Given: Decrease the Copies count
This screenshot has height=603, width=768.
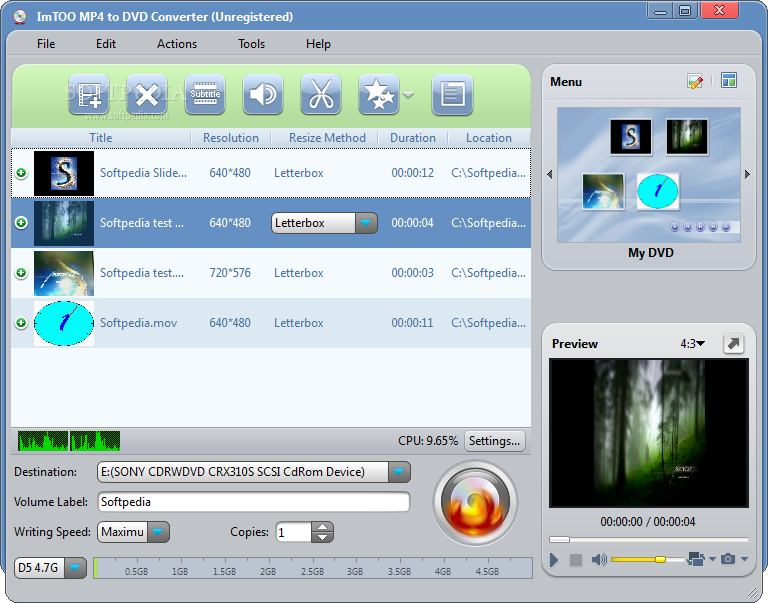Looking at the screenshot, I should [x=322, y=537].
